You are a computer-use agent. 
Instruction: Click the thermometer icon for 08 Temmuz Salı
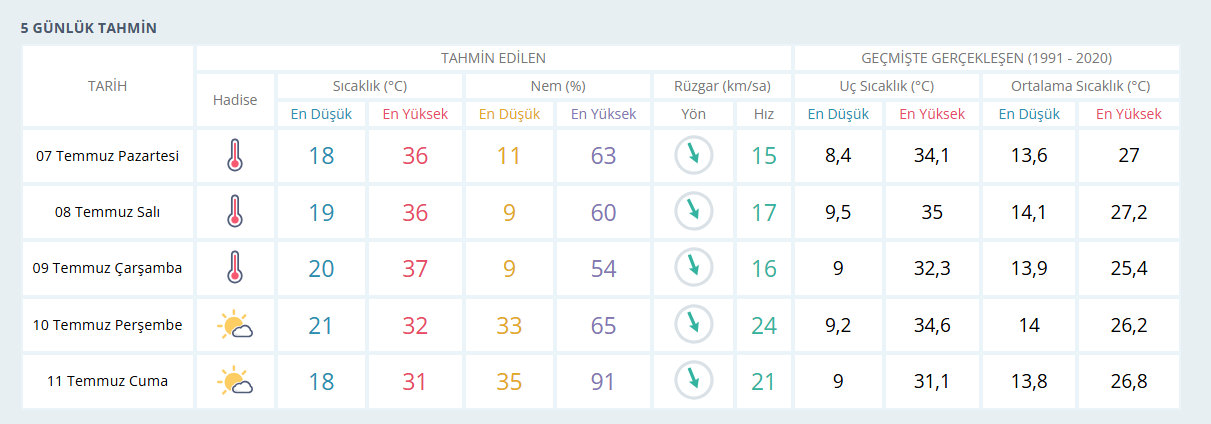point(235,212)
